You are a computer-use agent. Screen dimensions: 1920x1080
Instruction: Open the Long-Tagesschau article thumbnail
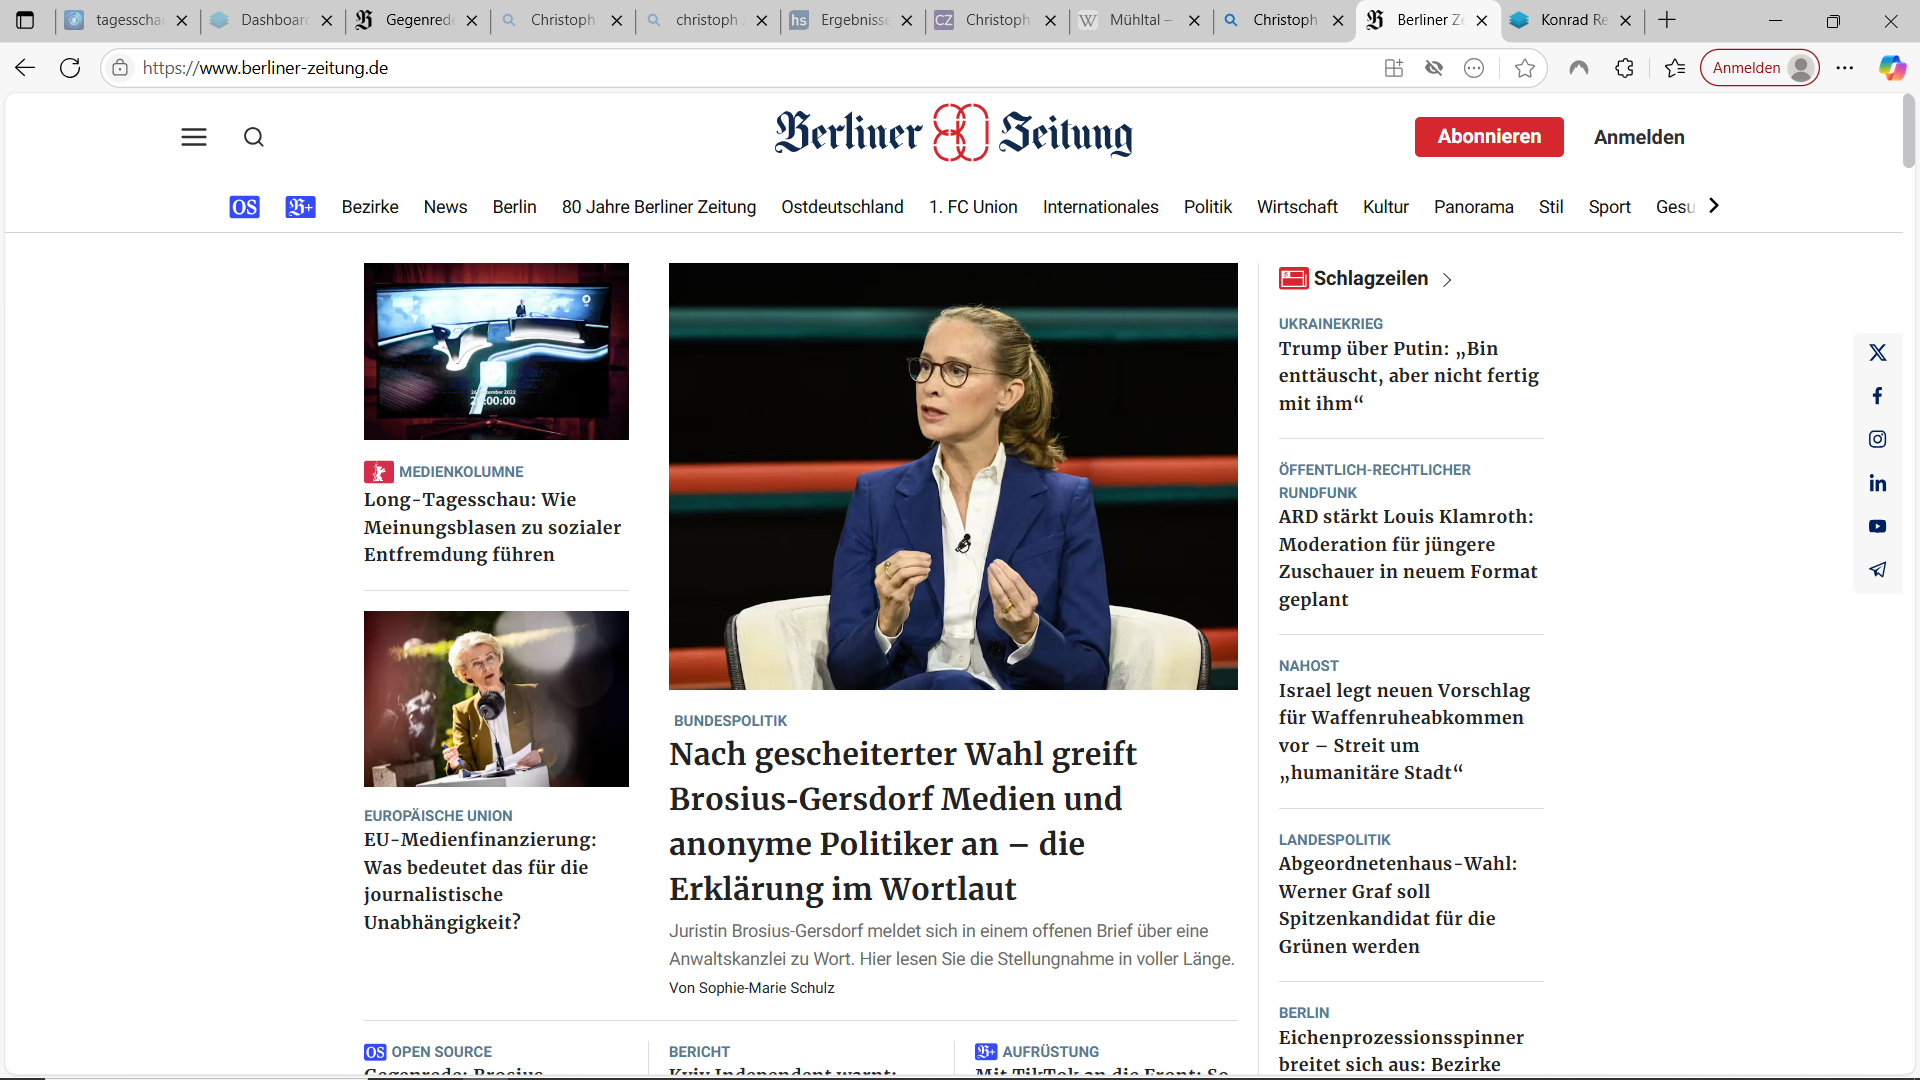496,351
